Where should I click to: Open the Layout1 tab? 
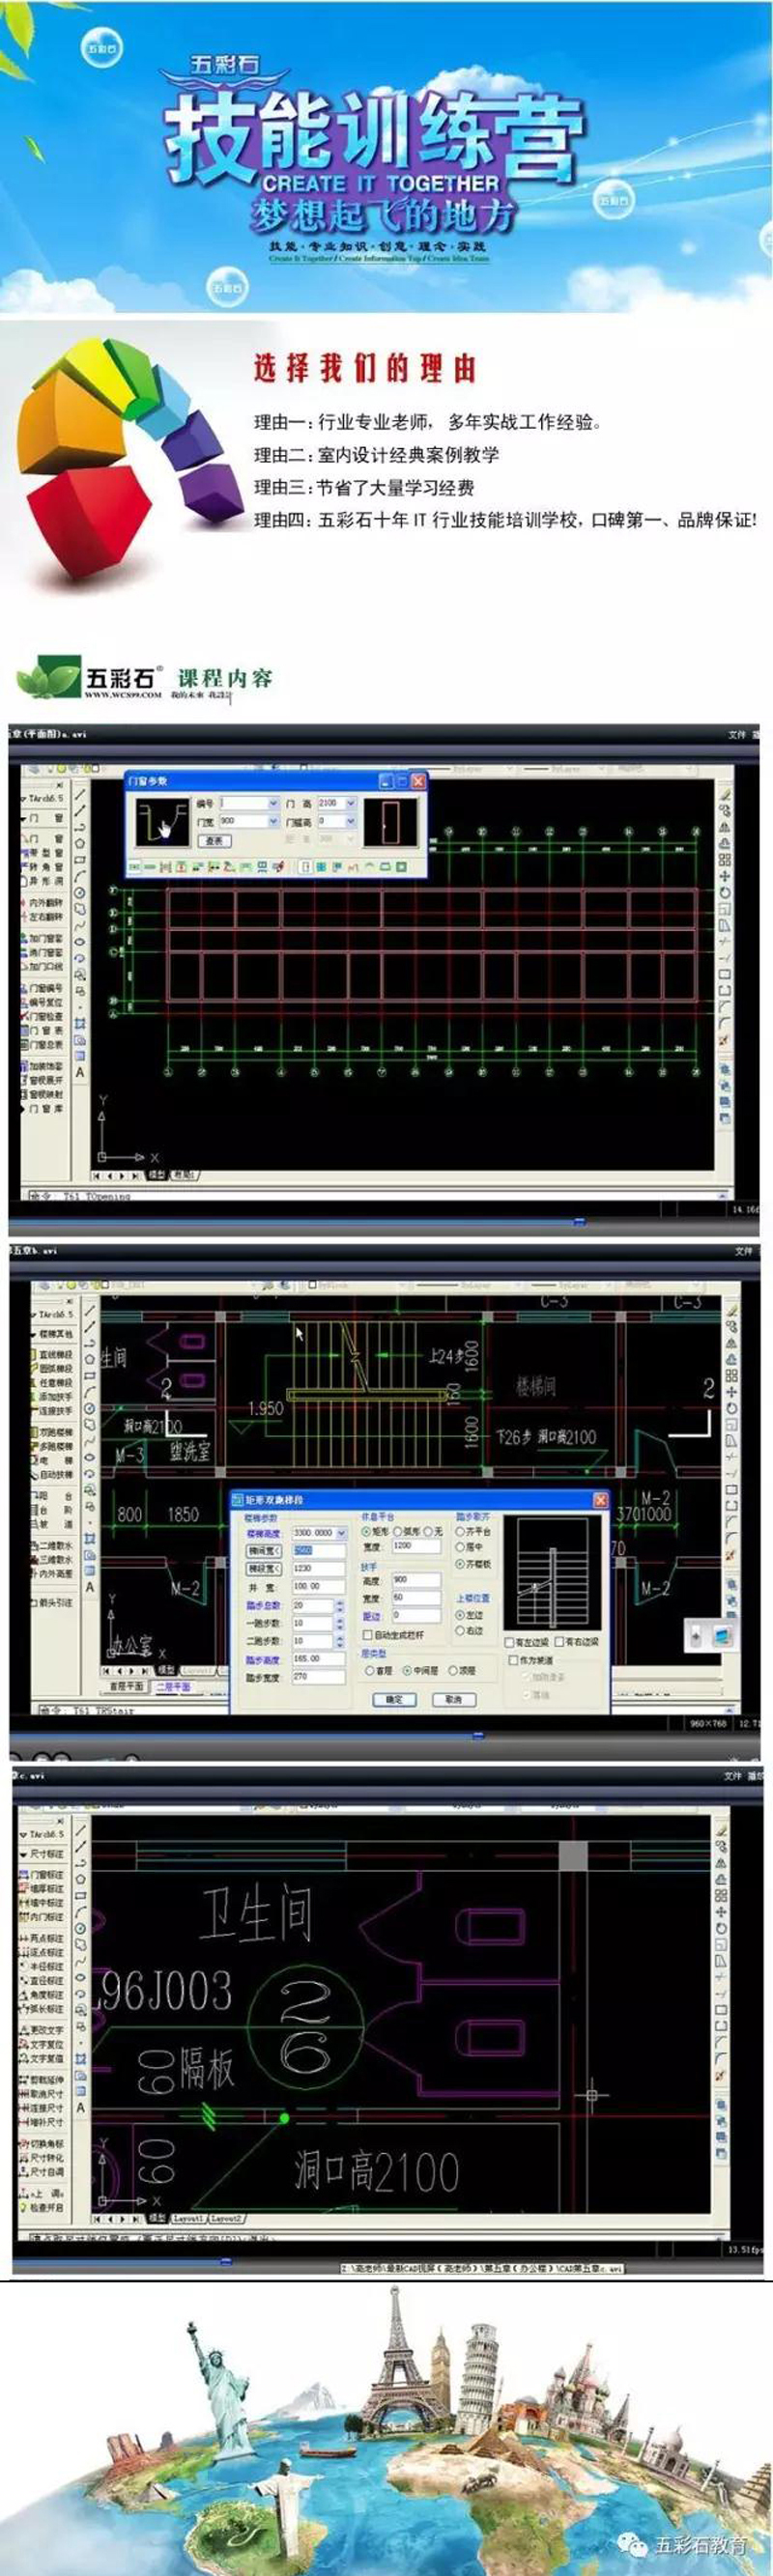pyautogui.click(x=189, y=2217)
